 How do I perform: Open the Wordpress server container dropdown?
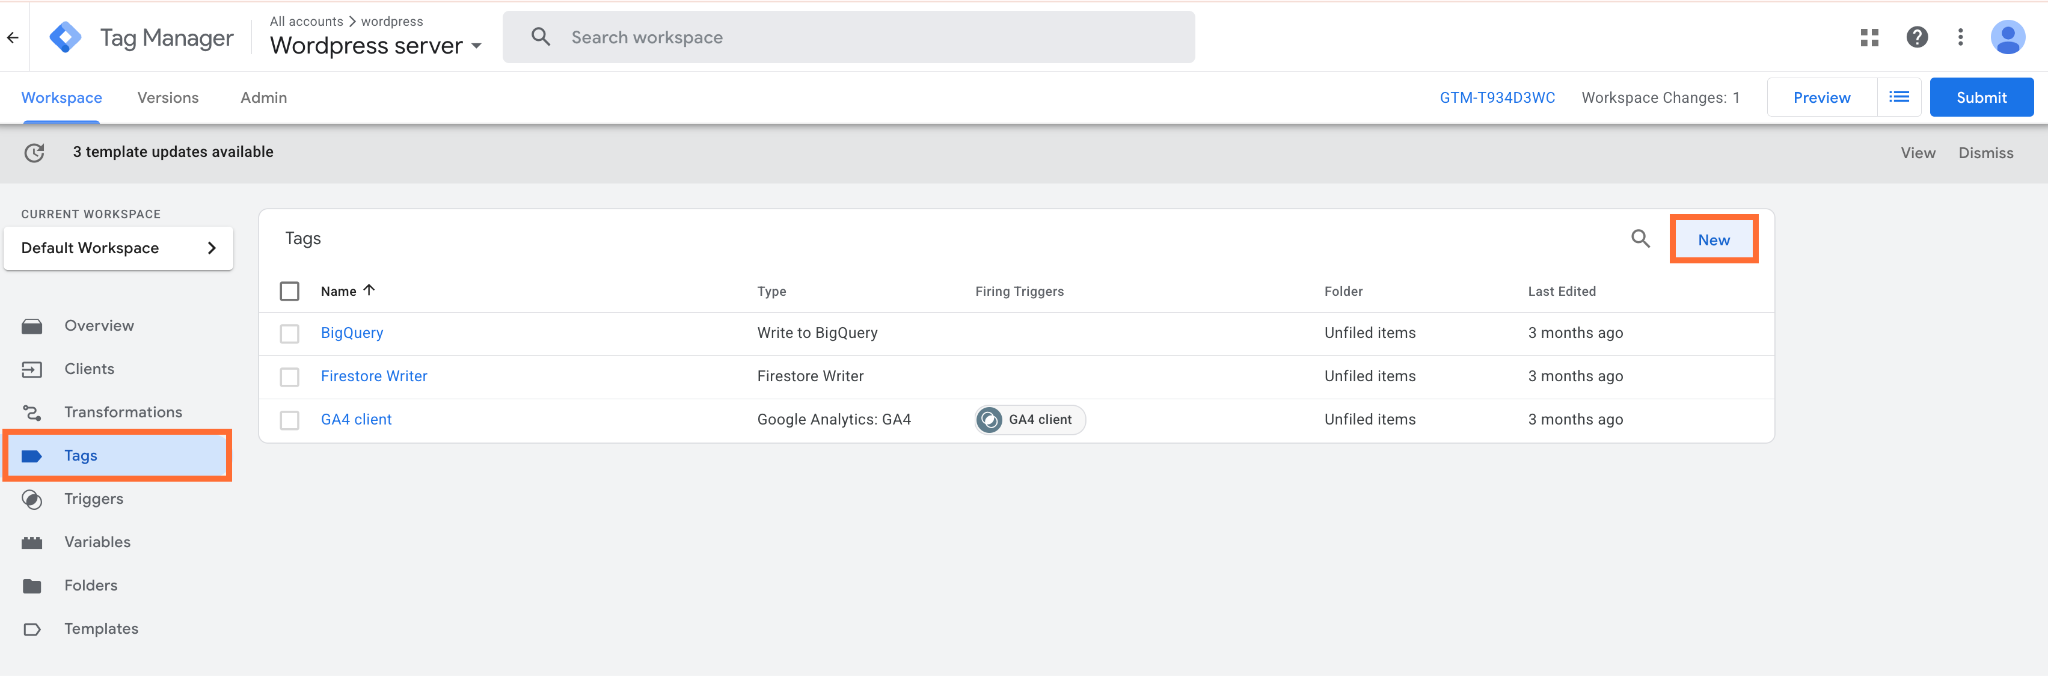pos(376,46)
